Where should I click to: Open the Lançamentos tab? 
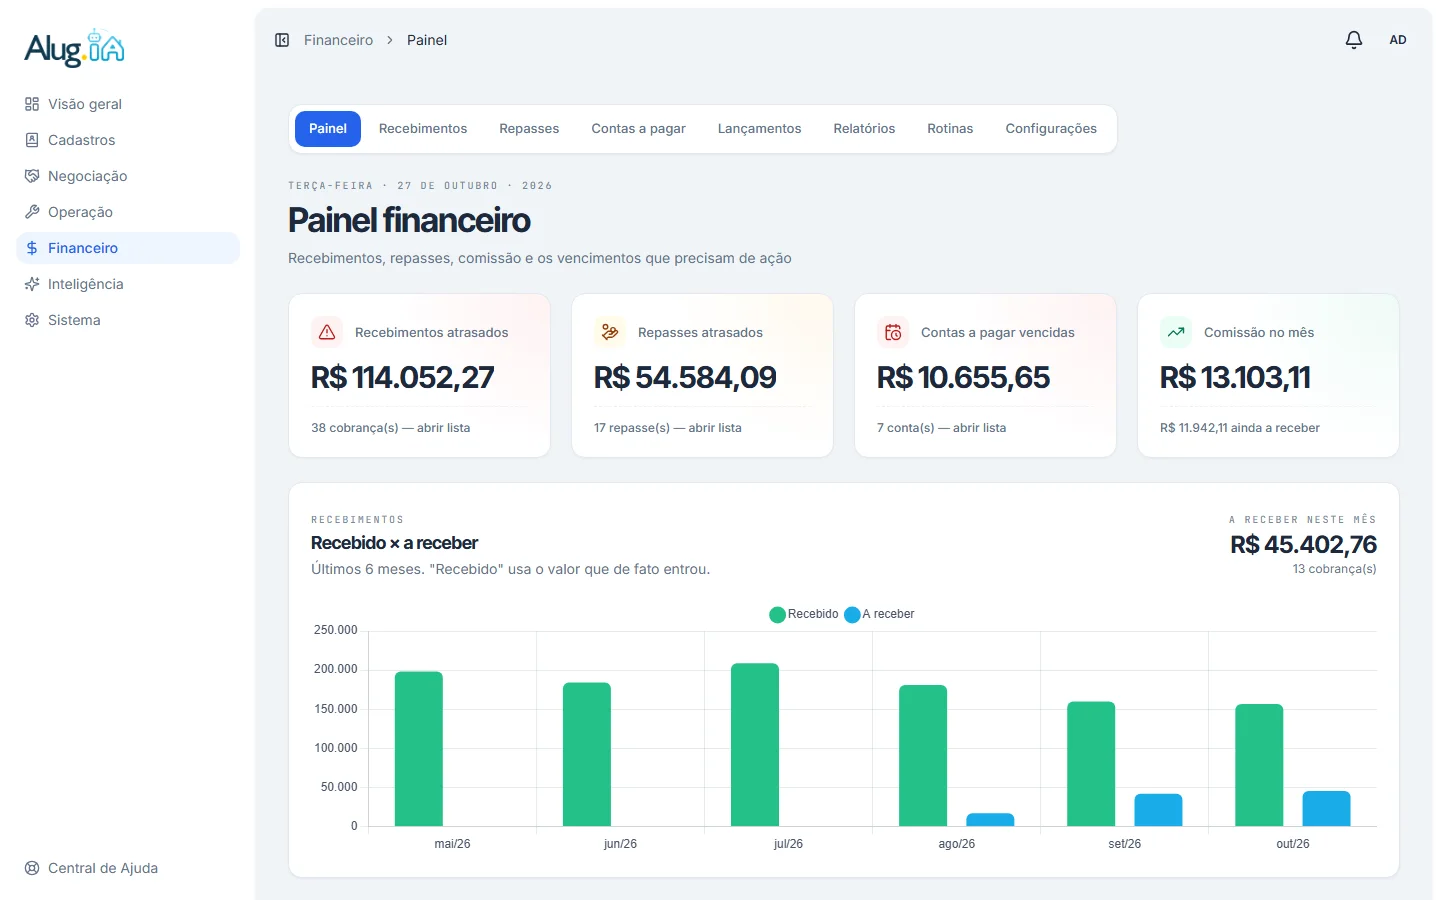[759, 129]
